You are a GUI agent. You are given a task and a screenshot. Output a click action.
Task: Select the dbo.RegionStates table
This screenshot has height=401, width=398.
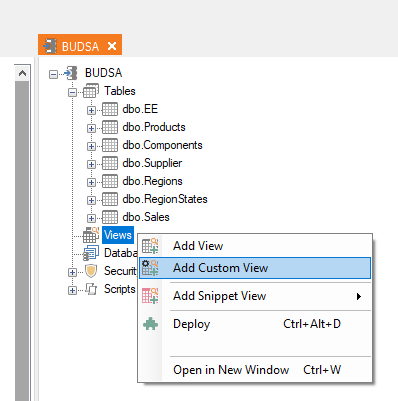click(165, 199)
